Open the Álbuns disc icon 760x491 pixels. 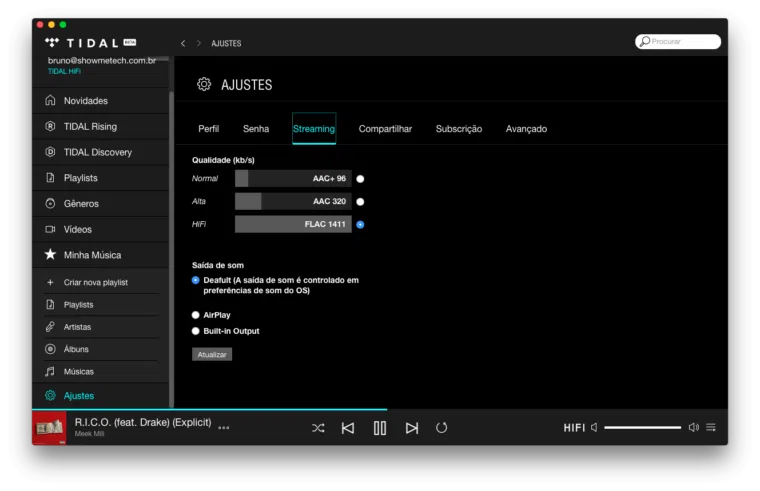click(50, 349)
